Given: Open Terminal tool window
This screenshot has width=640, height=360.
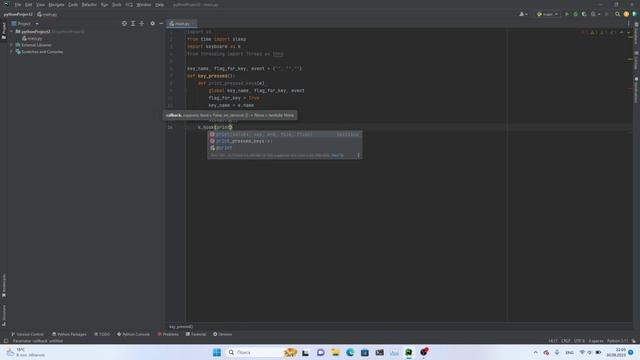Looking at the screenshot, I should (196, 334).
